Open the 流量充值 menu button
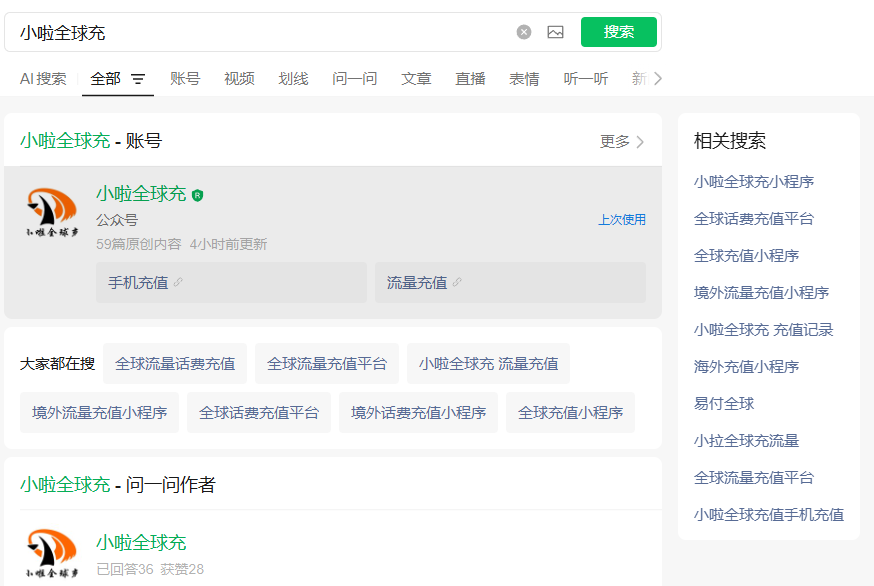Image resolution: width=874 pixels, height=586 pixels. pyautogui.click(x=511, y=283)
